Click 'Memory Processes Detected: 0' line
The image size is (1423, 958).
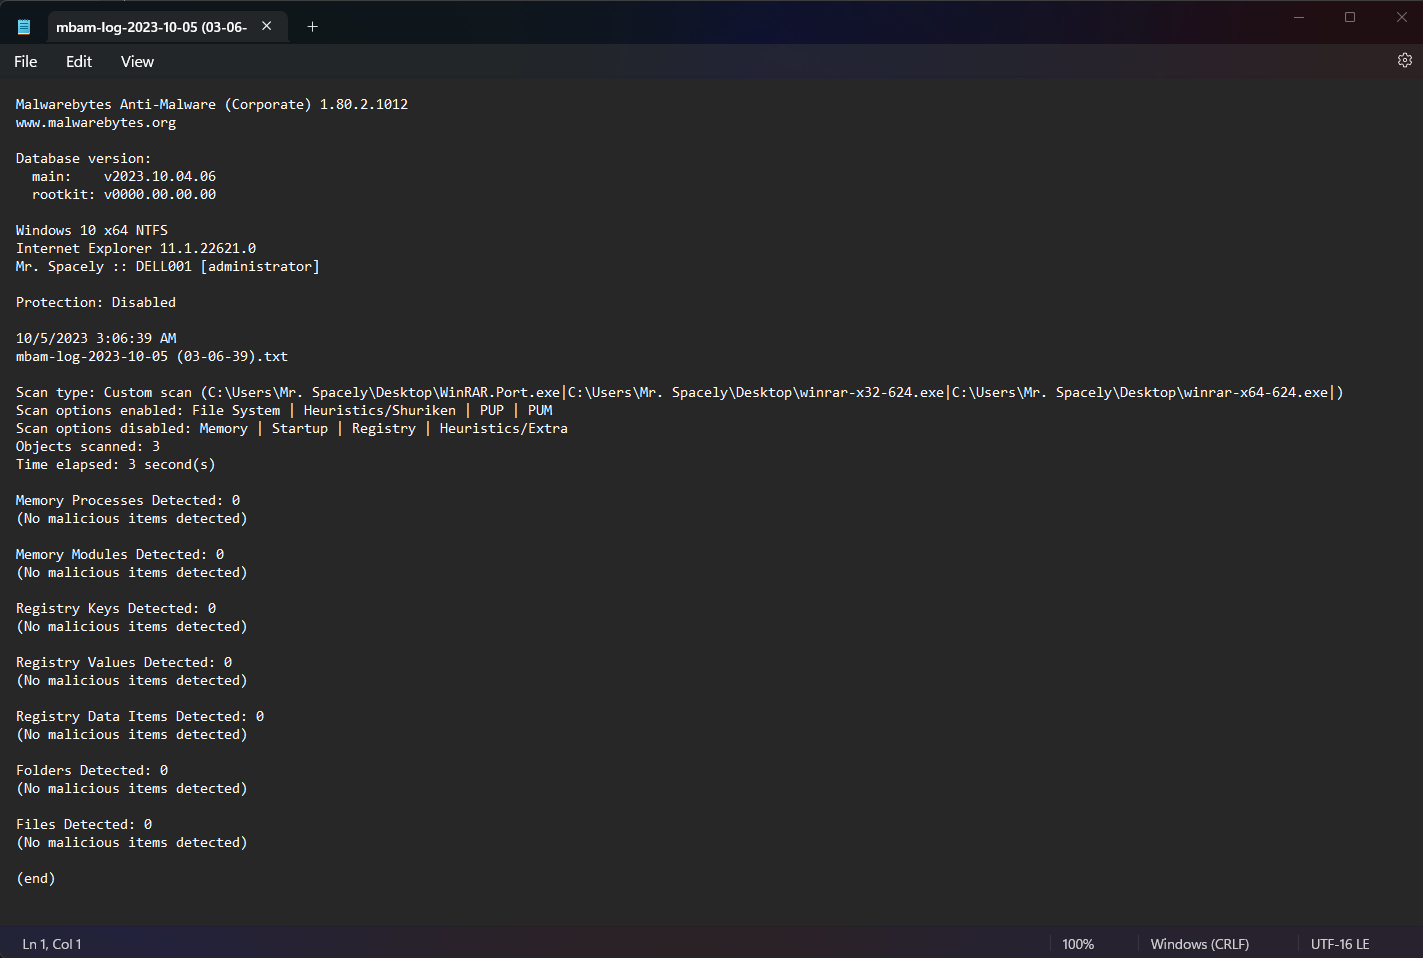pyautogui.click(x=128, y=500)
